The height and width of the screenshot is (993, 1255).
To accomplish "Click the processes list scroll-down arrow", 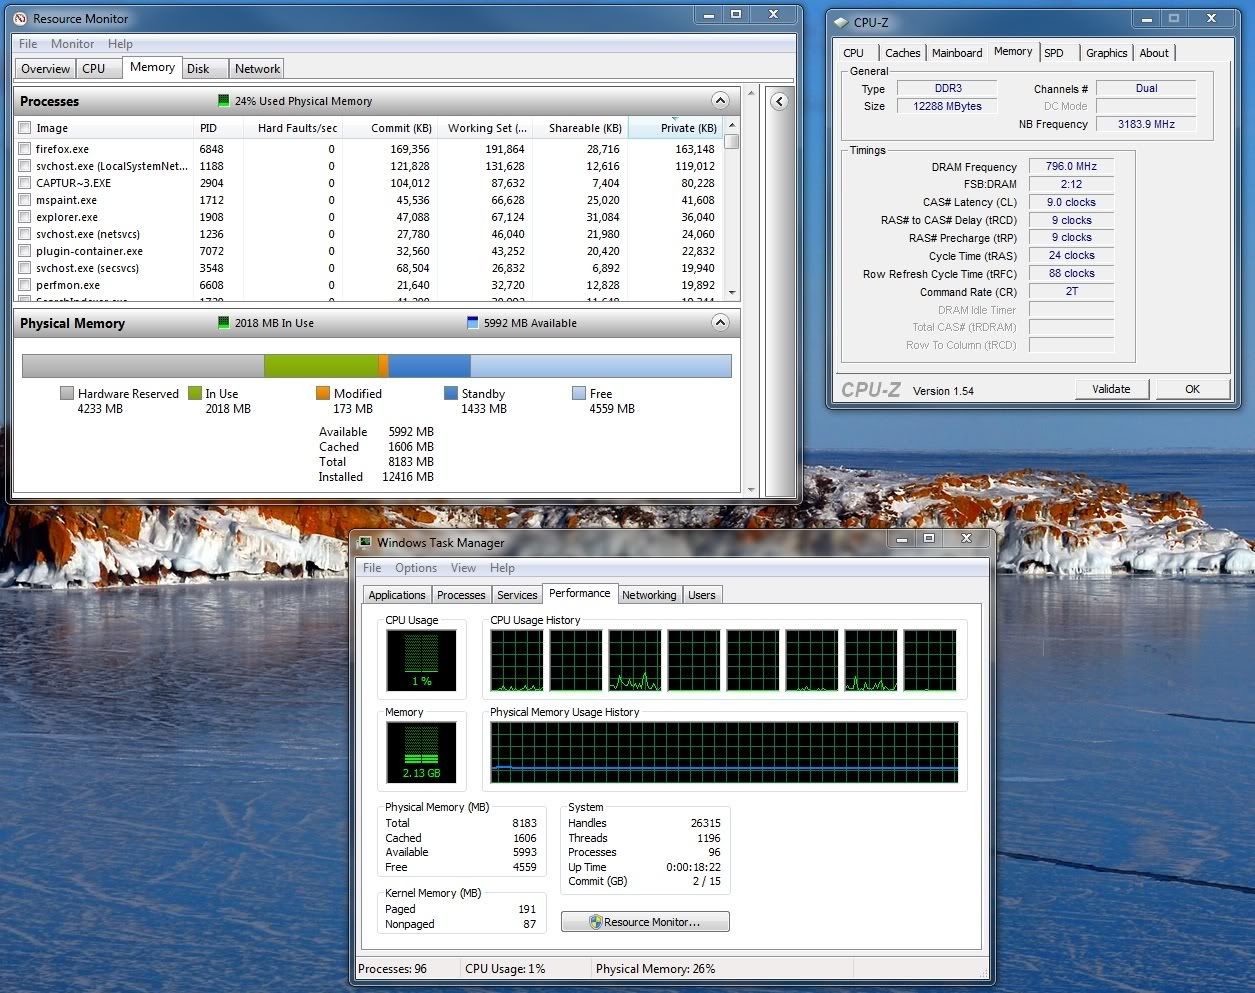I will coord(732,292).
